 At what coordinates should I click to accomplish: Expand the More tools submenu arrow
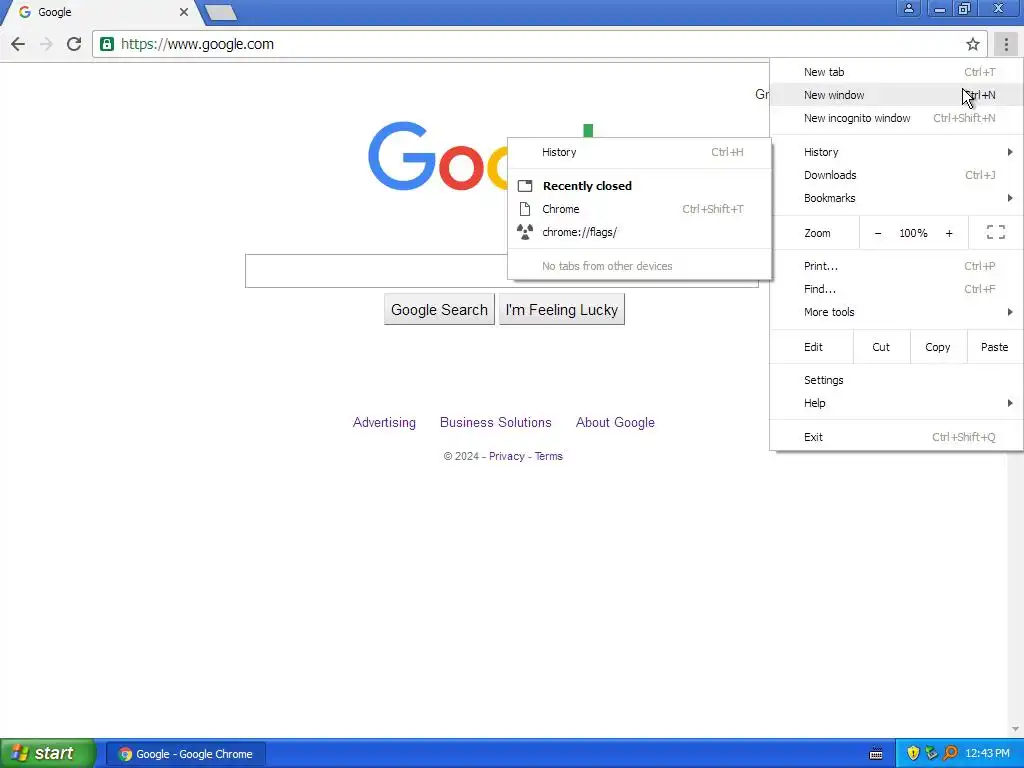[x=1010, y=312]
